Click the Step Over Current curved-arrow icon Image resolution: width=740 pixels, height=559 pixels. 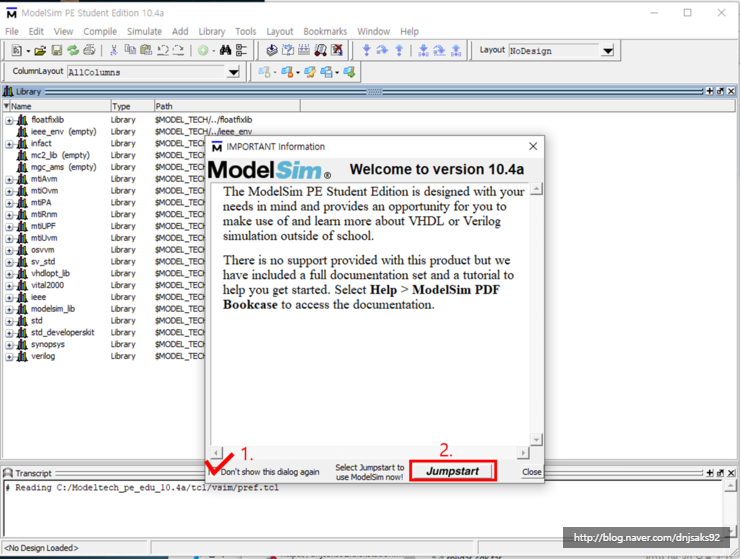(x=439, y=50)
